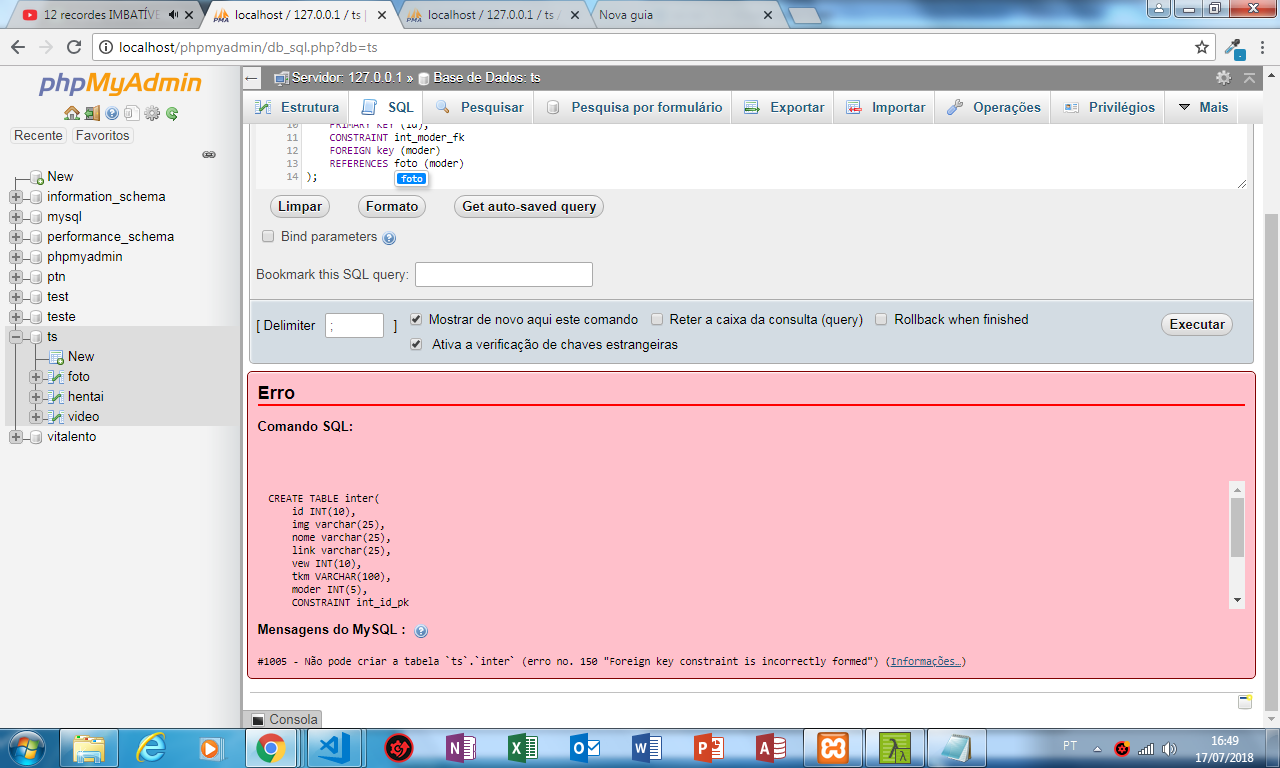Open the Informações link in error message
The image size is (1280, 768).
tap(925, 662)
